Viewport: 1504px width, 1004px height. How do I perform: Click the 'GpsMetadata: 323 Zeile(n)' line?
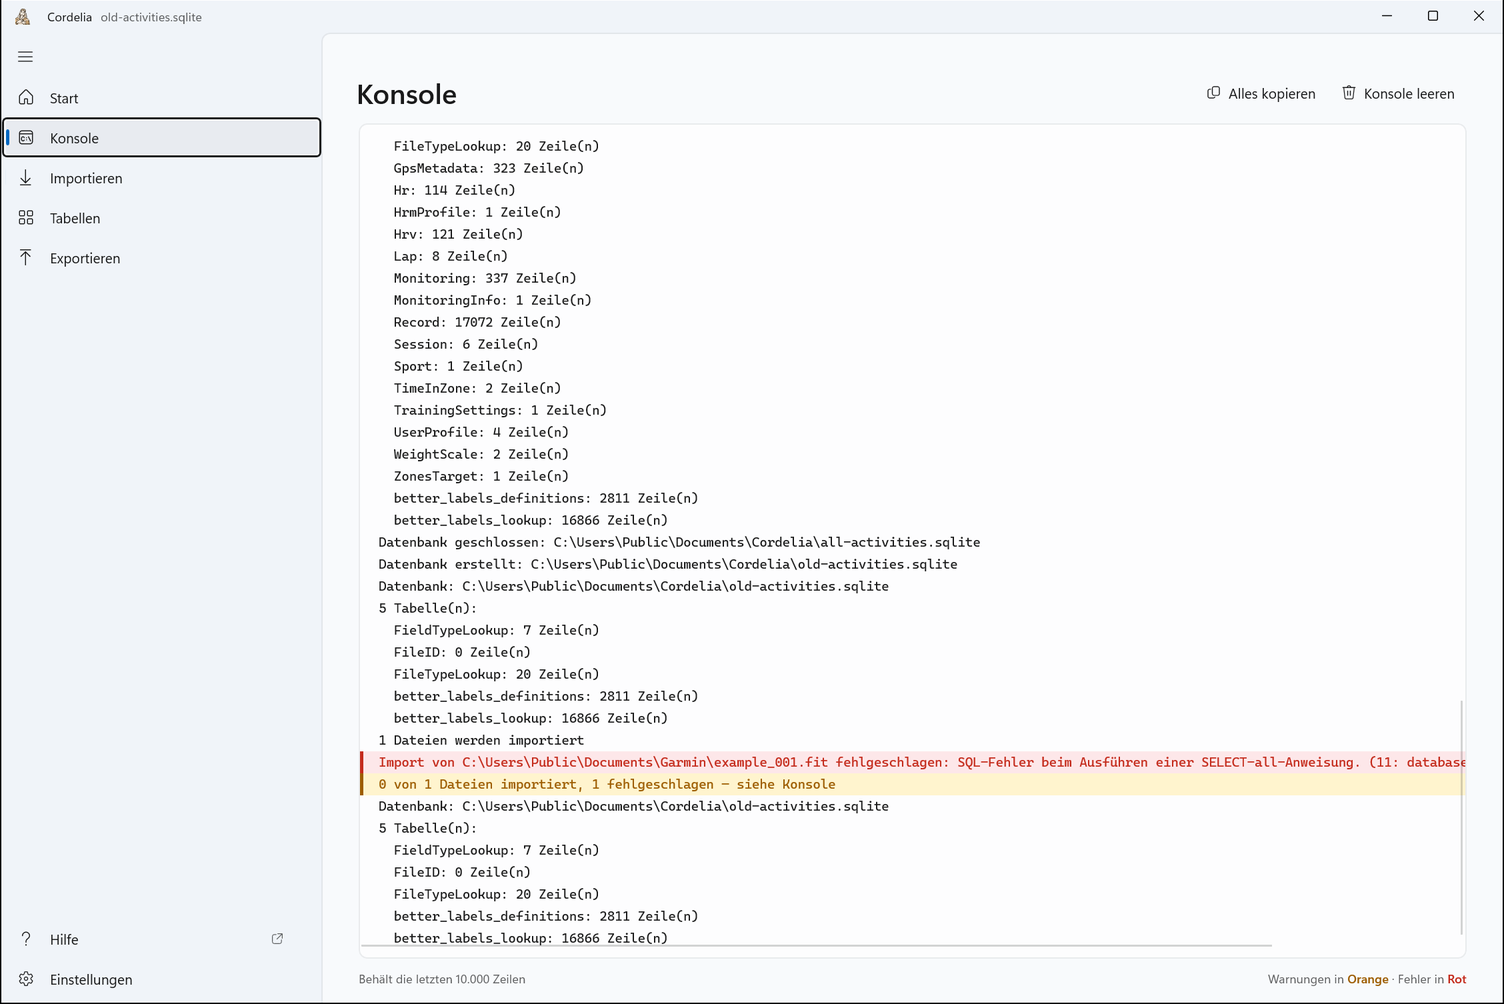(488, 168)
